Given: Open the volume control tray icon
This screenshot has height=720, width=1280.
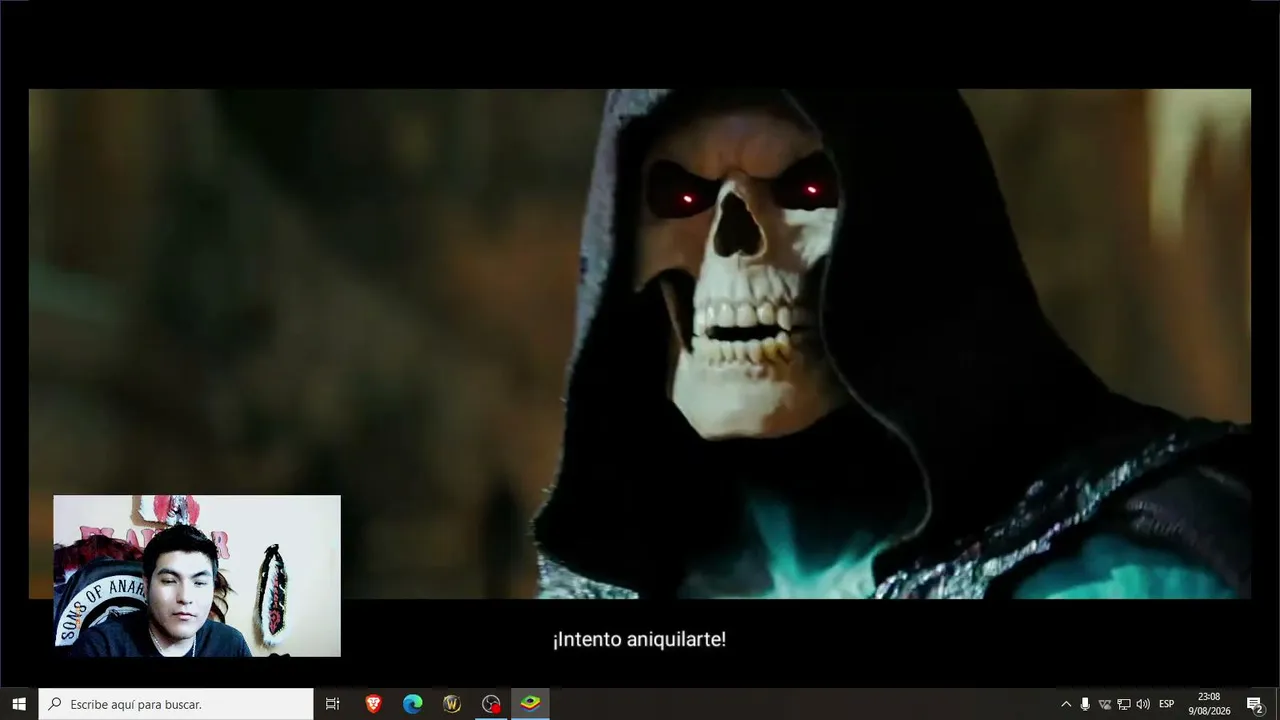Looking at the screenshot, I should (1143, 704).
